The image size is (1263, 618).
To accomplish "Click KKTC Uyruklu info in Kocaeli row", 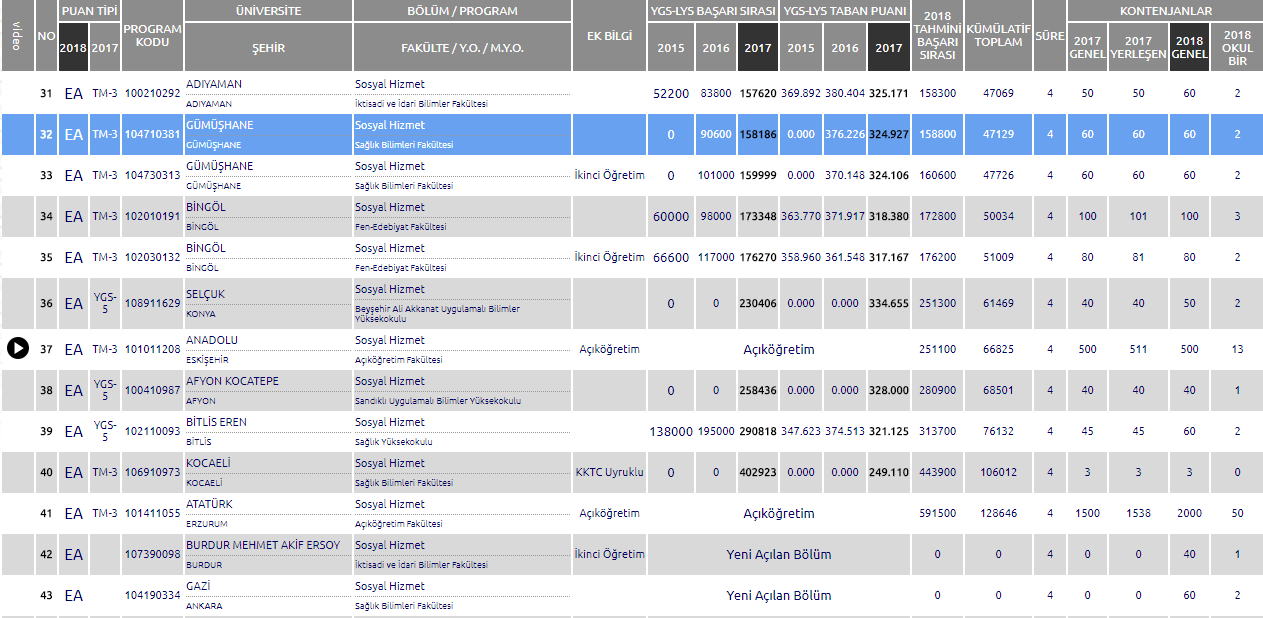I will click(610, 472).
